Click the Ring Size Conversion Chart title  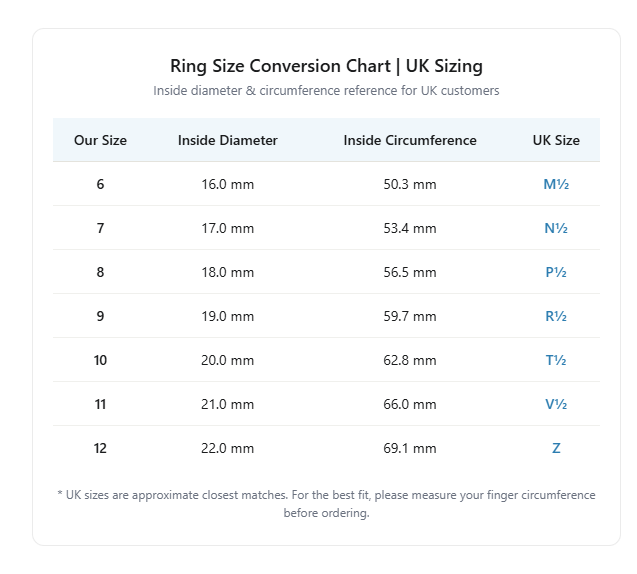coord(326,66)
